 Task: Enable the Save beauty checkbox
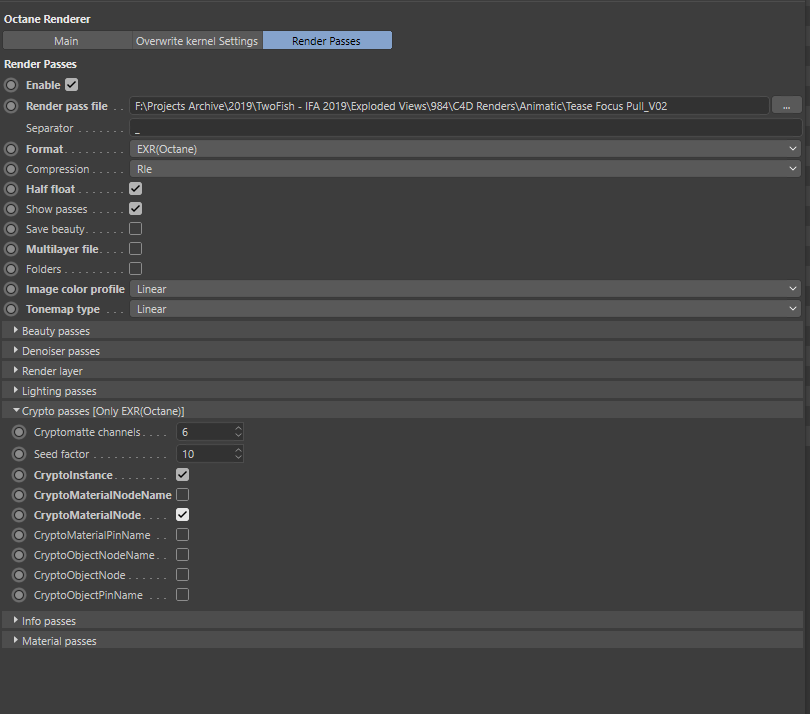[136, 229]
